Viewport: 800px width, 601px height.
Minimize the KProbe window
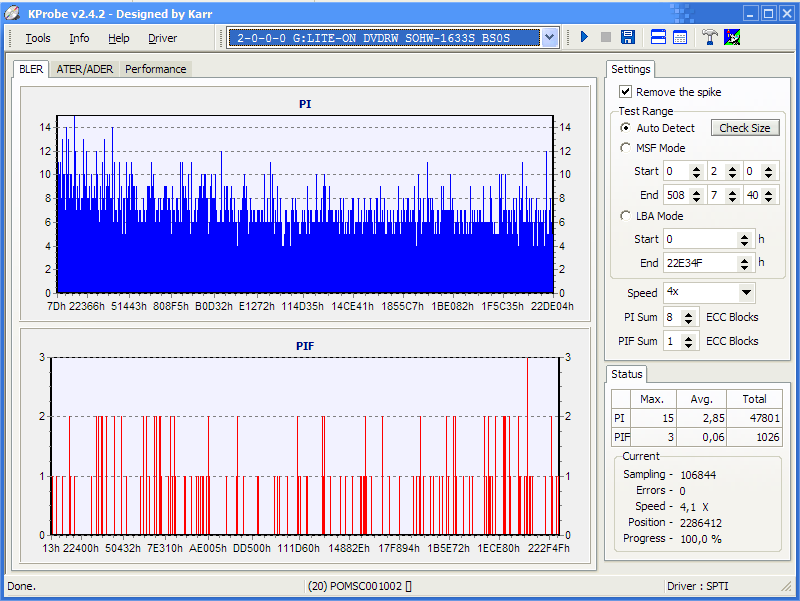[x=750, y=13]
